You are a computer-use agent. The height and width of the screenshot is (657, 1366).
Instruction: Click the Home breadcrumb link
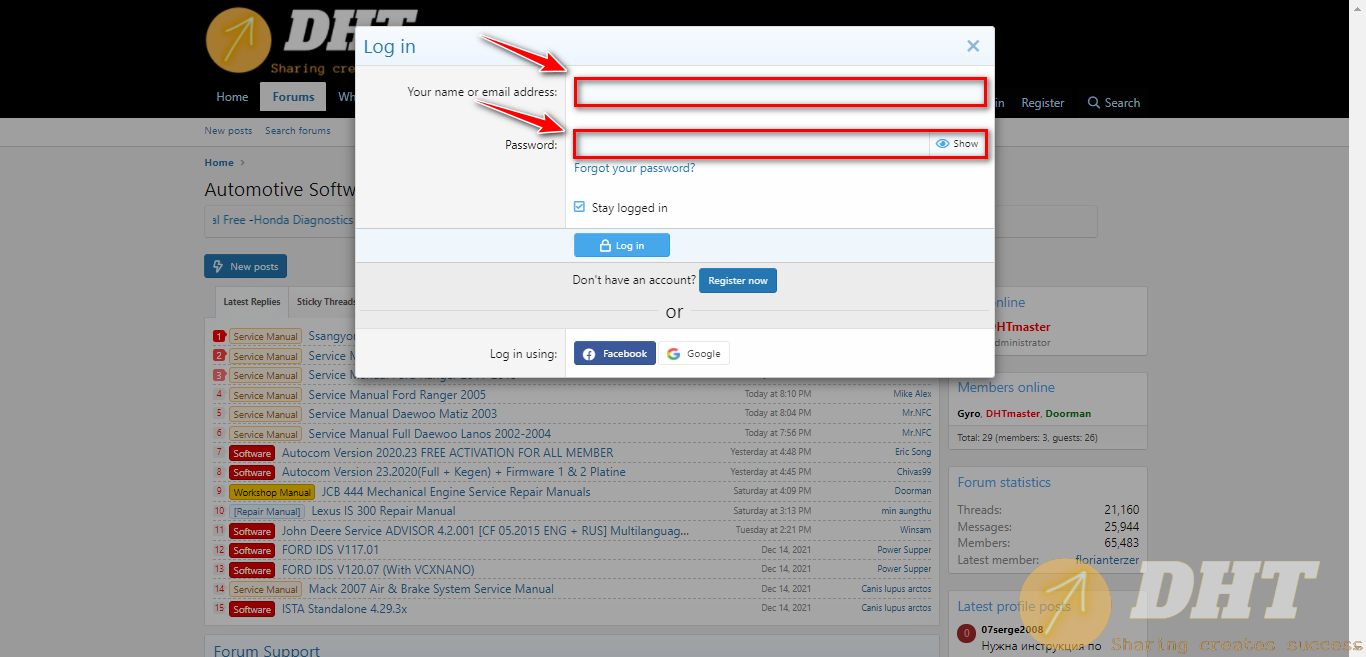(x=219, y=162)
